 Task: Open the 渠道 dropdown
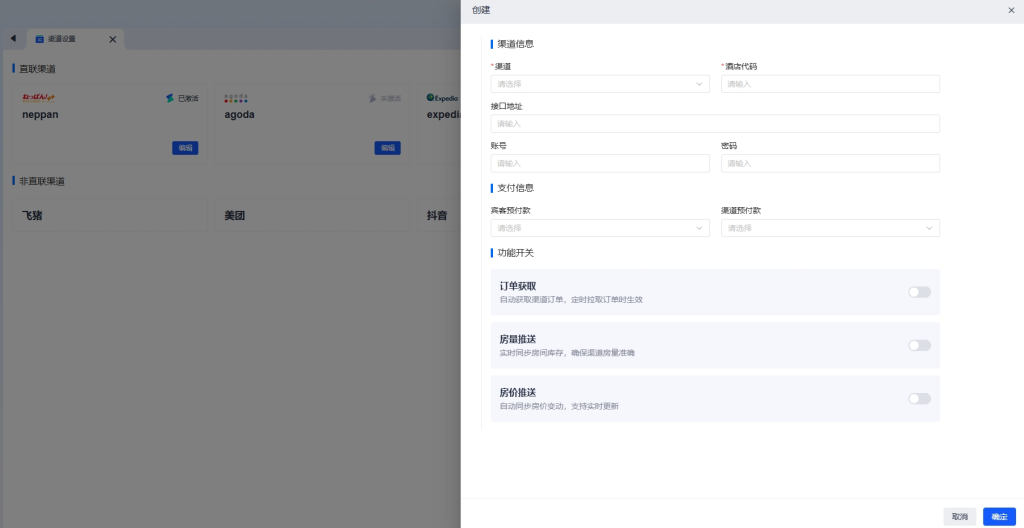point(600,84)
